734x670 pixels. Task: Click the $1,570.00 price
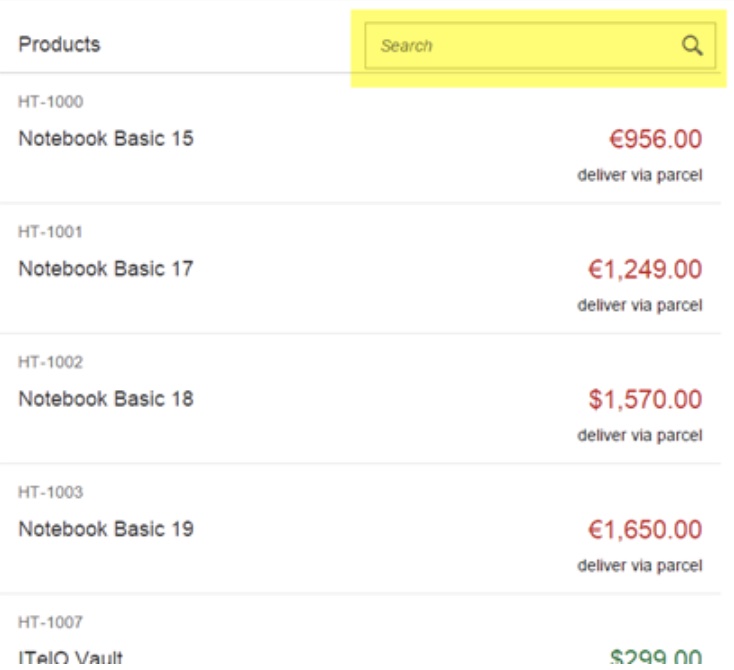646,400
